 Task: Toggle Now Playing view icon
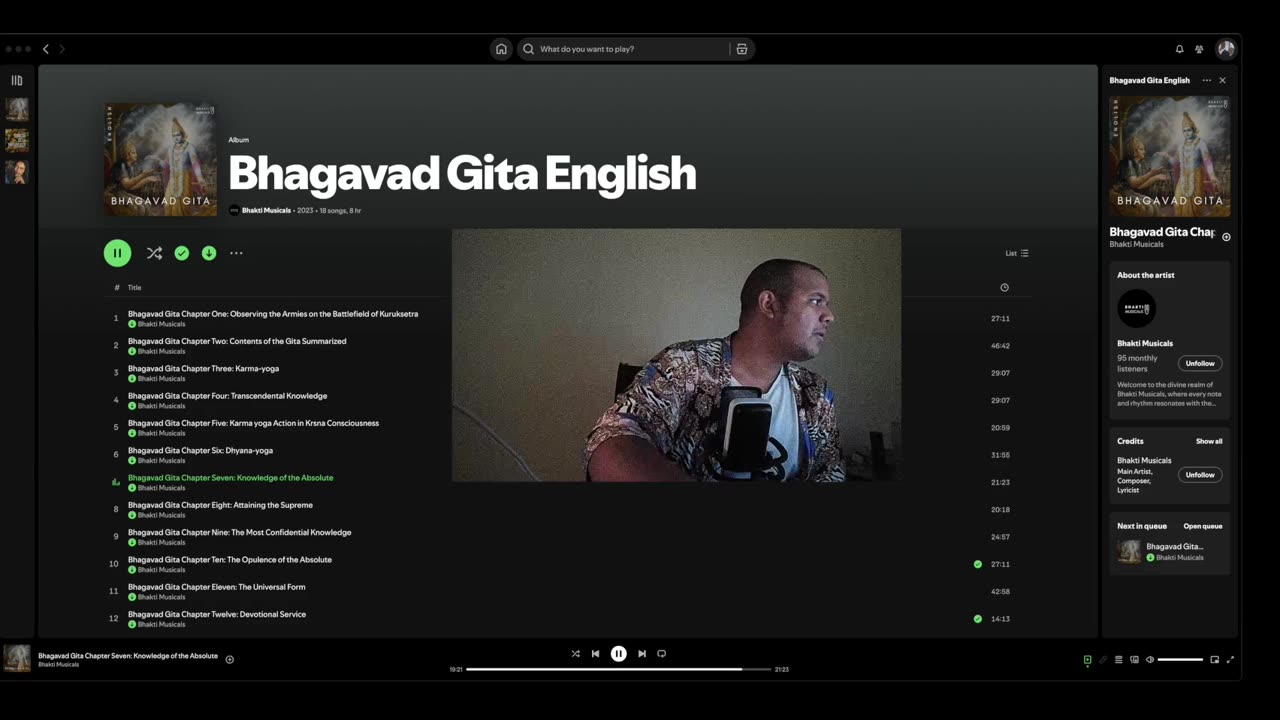pos(1087,660)
